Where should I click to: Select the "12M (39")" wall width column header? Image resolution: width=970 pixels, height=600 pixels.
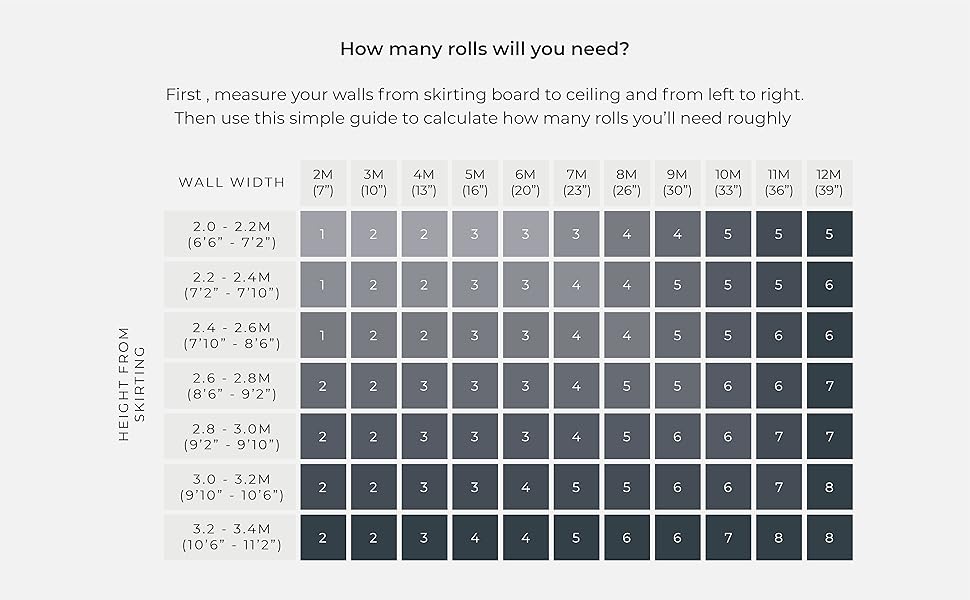(829, 182)
